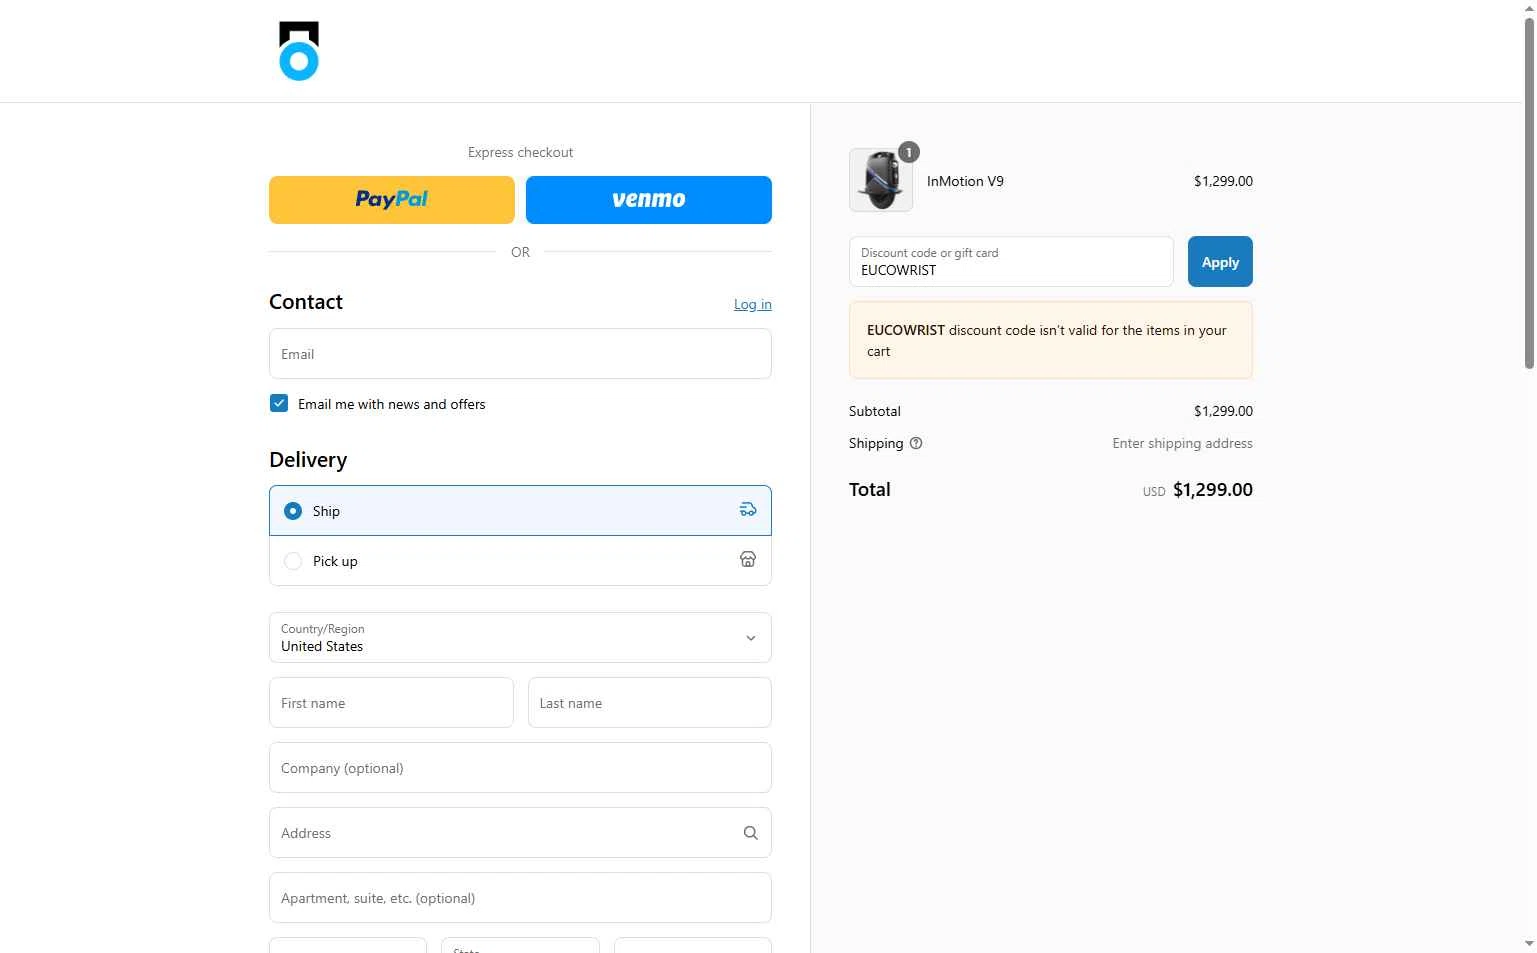Click the Discount code or gift card field
The image size is (1537, 953).
1011,262
